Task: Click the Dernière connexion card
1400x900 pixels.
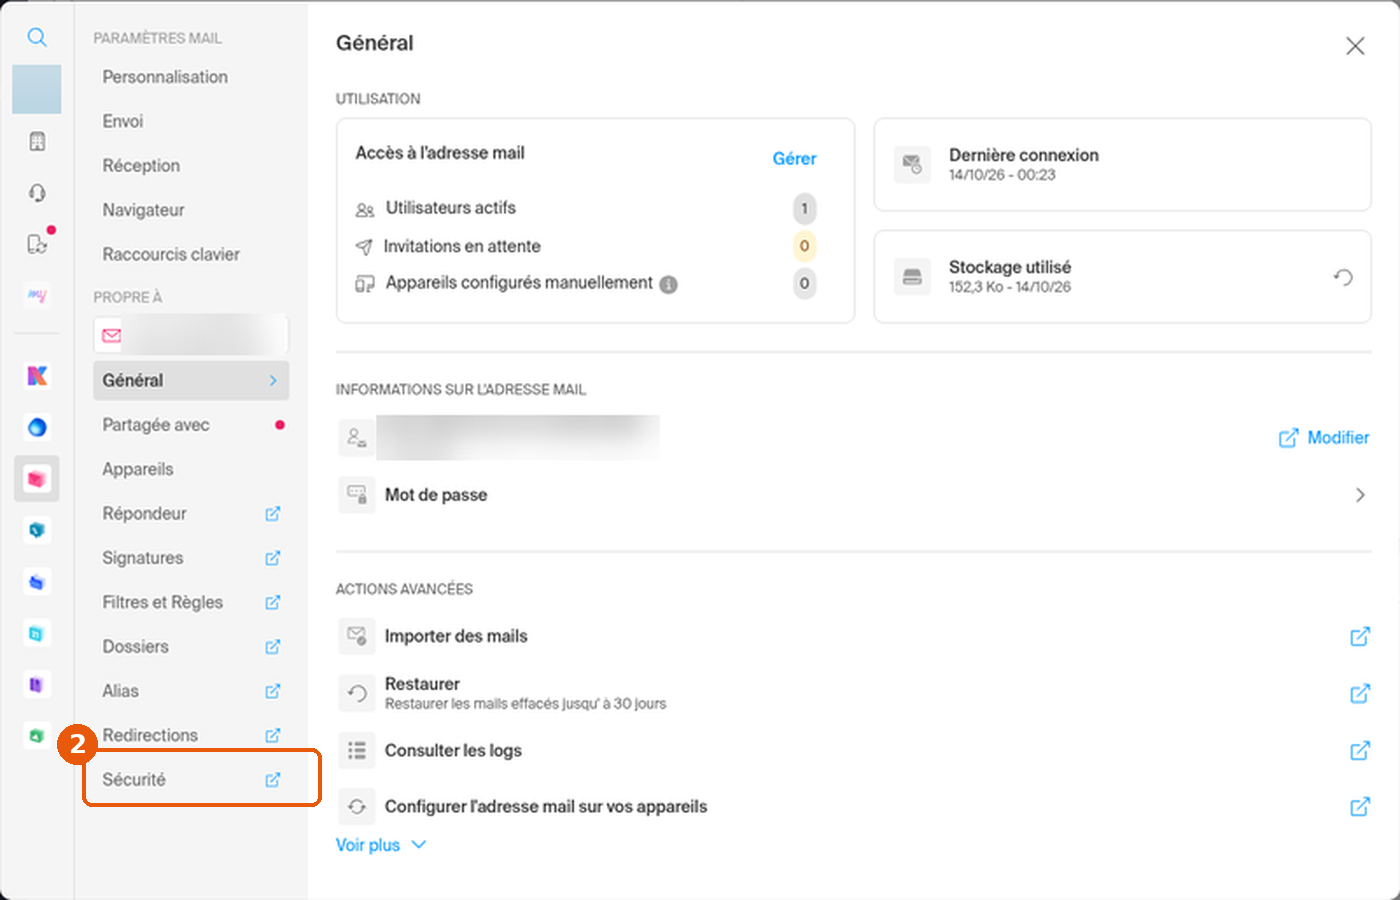Action: [1122, 165]
